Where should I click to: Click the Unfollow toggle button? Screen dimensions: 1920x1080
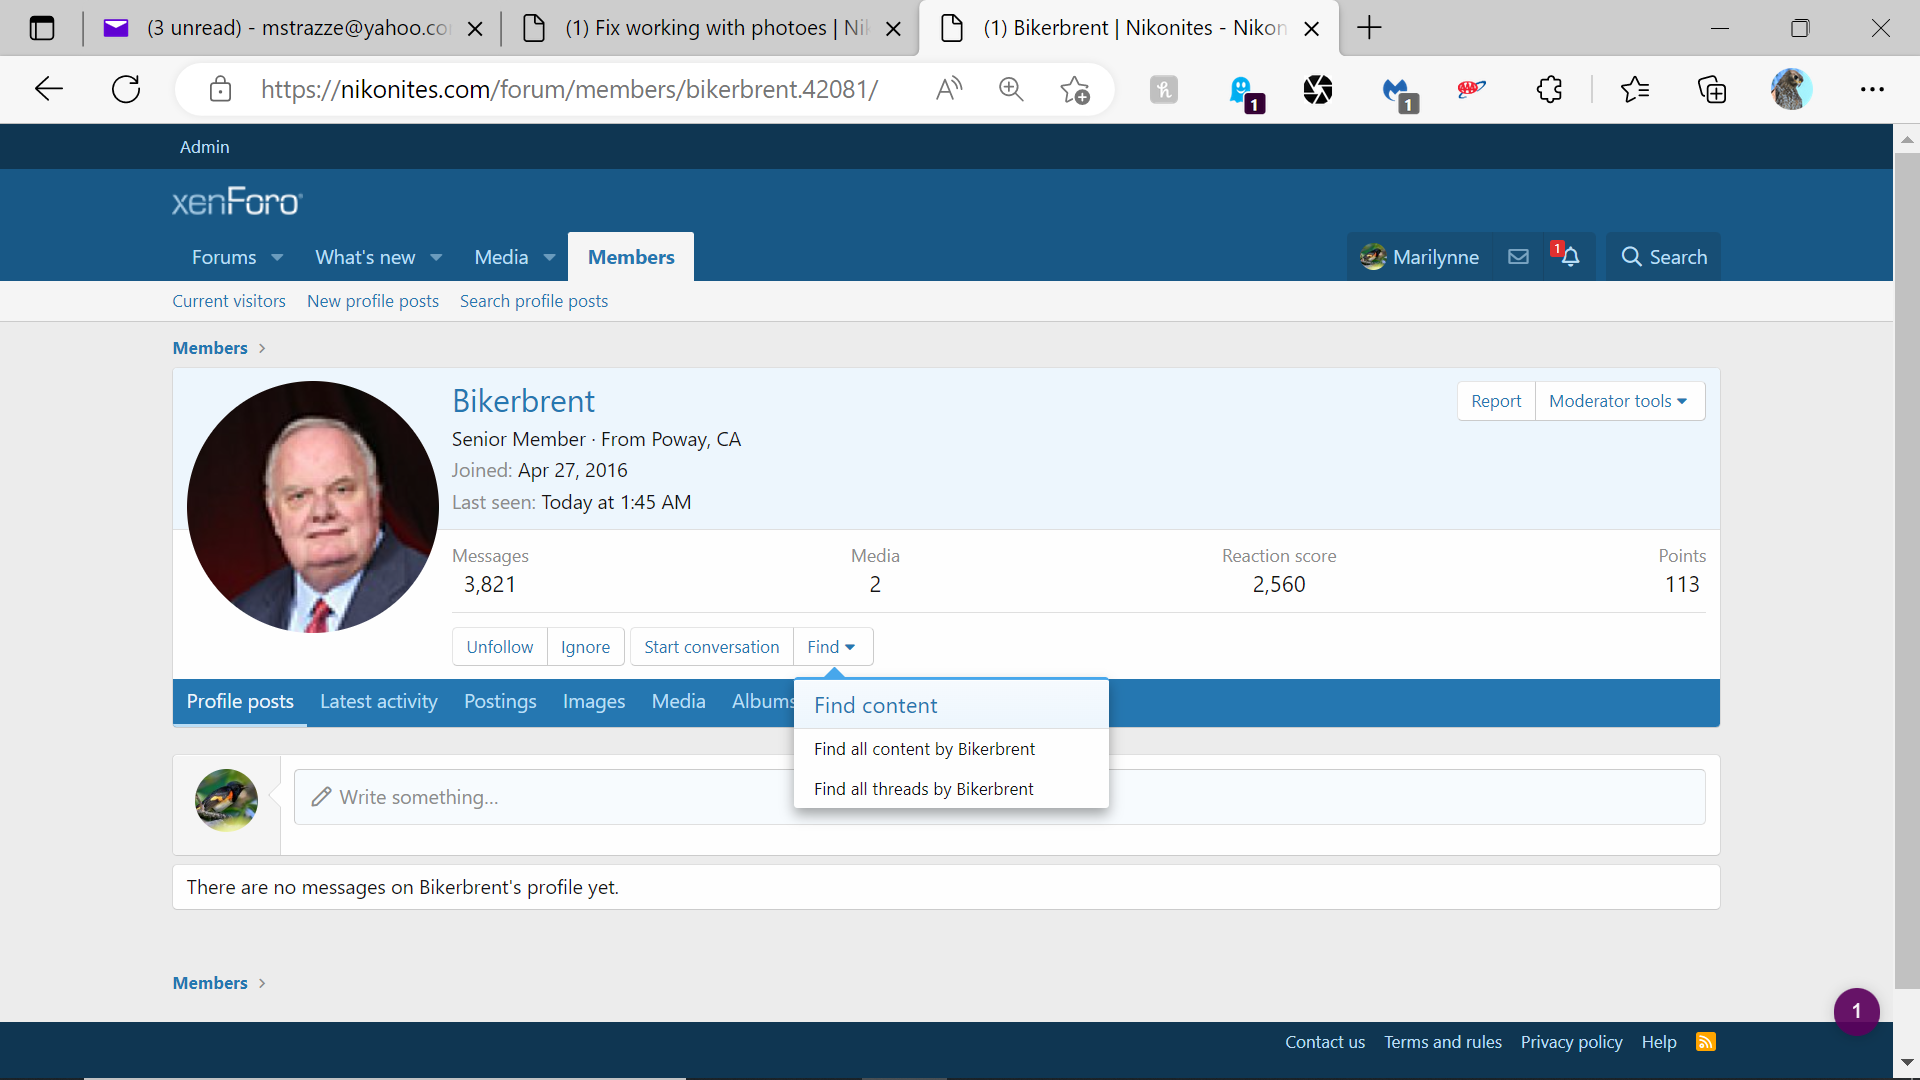499,647
